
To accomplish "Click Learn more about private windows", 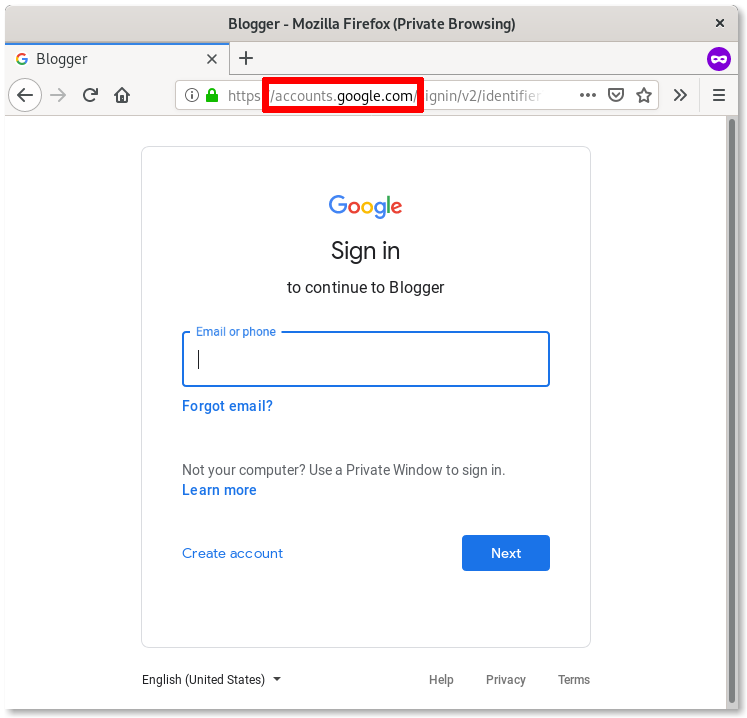I will (219, 490).
